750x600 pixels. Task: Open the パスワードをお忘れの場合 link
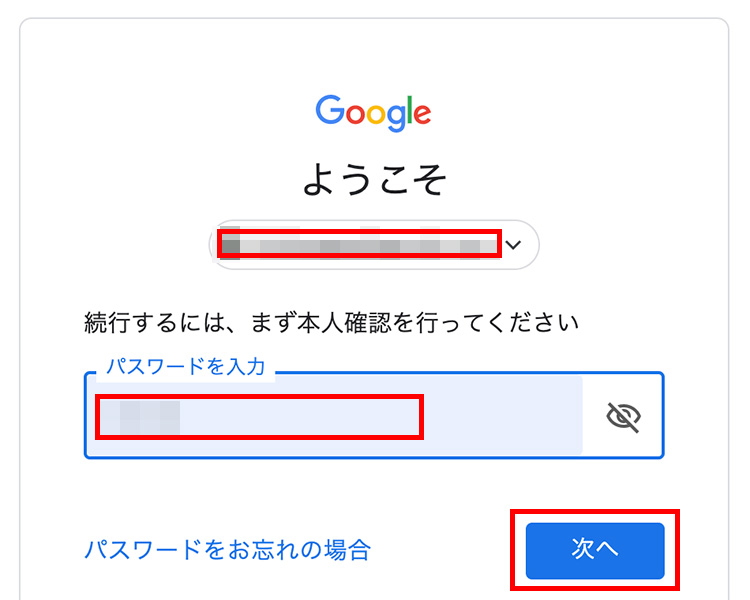227,549
